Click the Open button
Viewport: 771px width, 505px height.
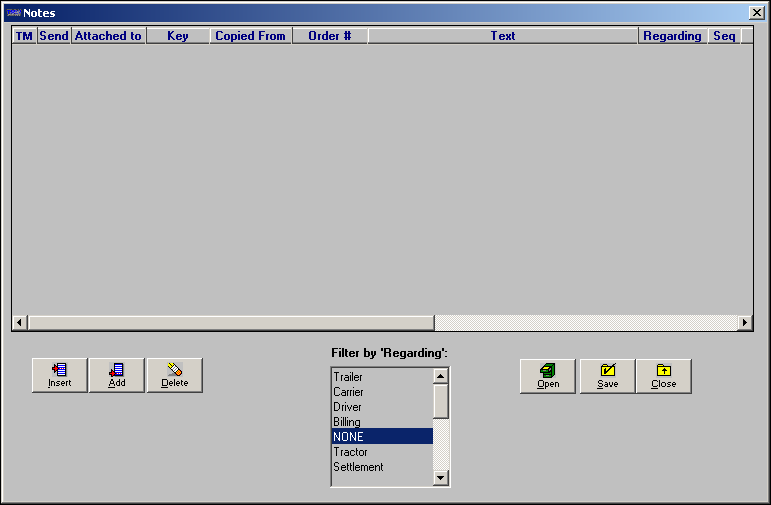tap(548, 376)
